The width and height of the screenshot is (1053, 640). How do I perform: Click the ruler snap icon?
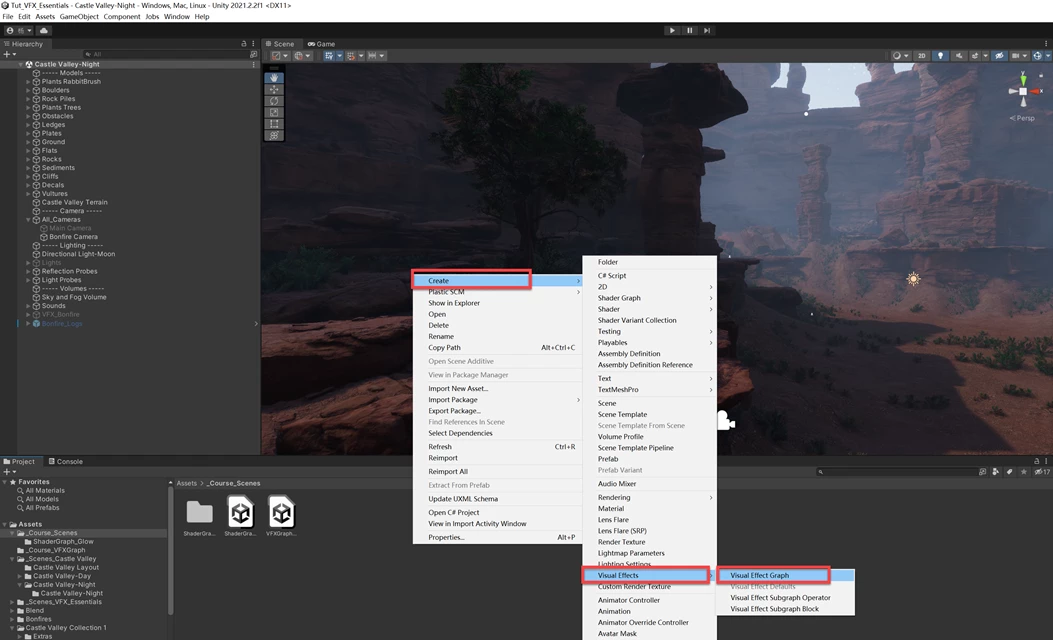click(x=372, y=56)
